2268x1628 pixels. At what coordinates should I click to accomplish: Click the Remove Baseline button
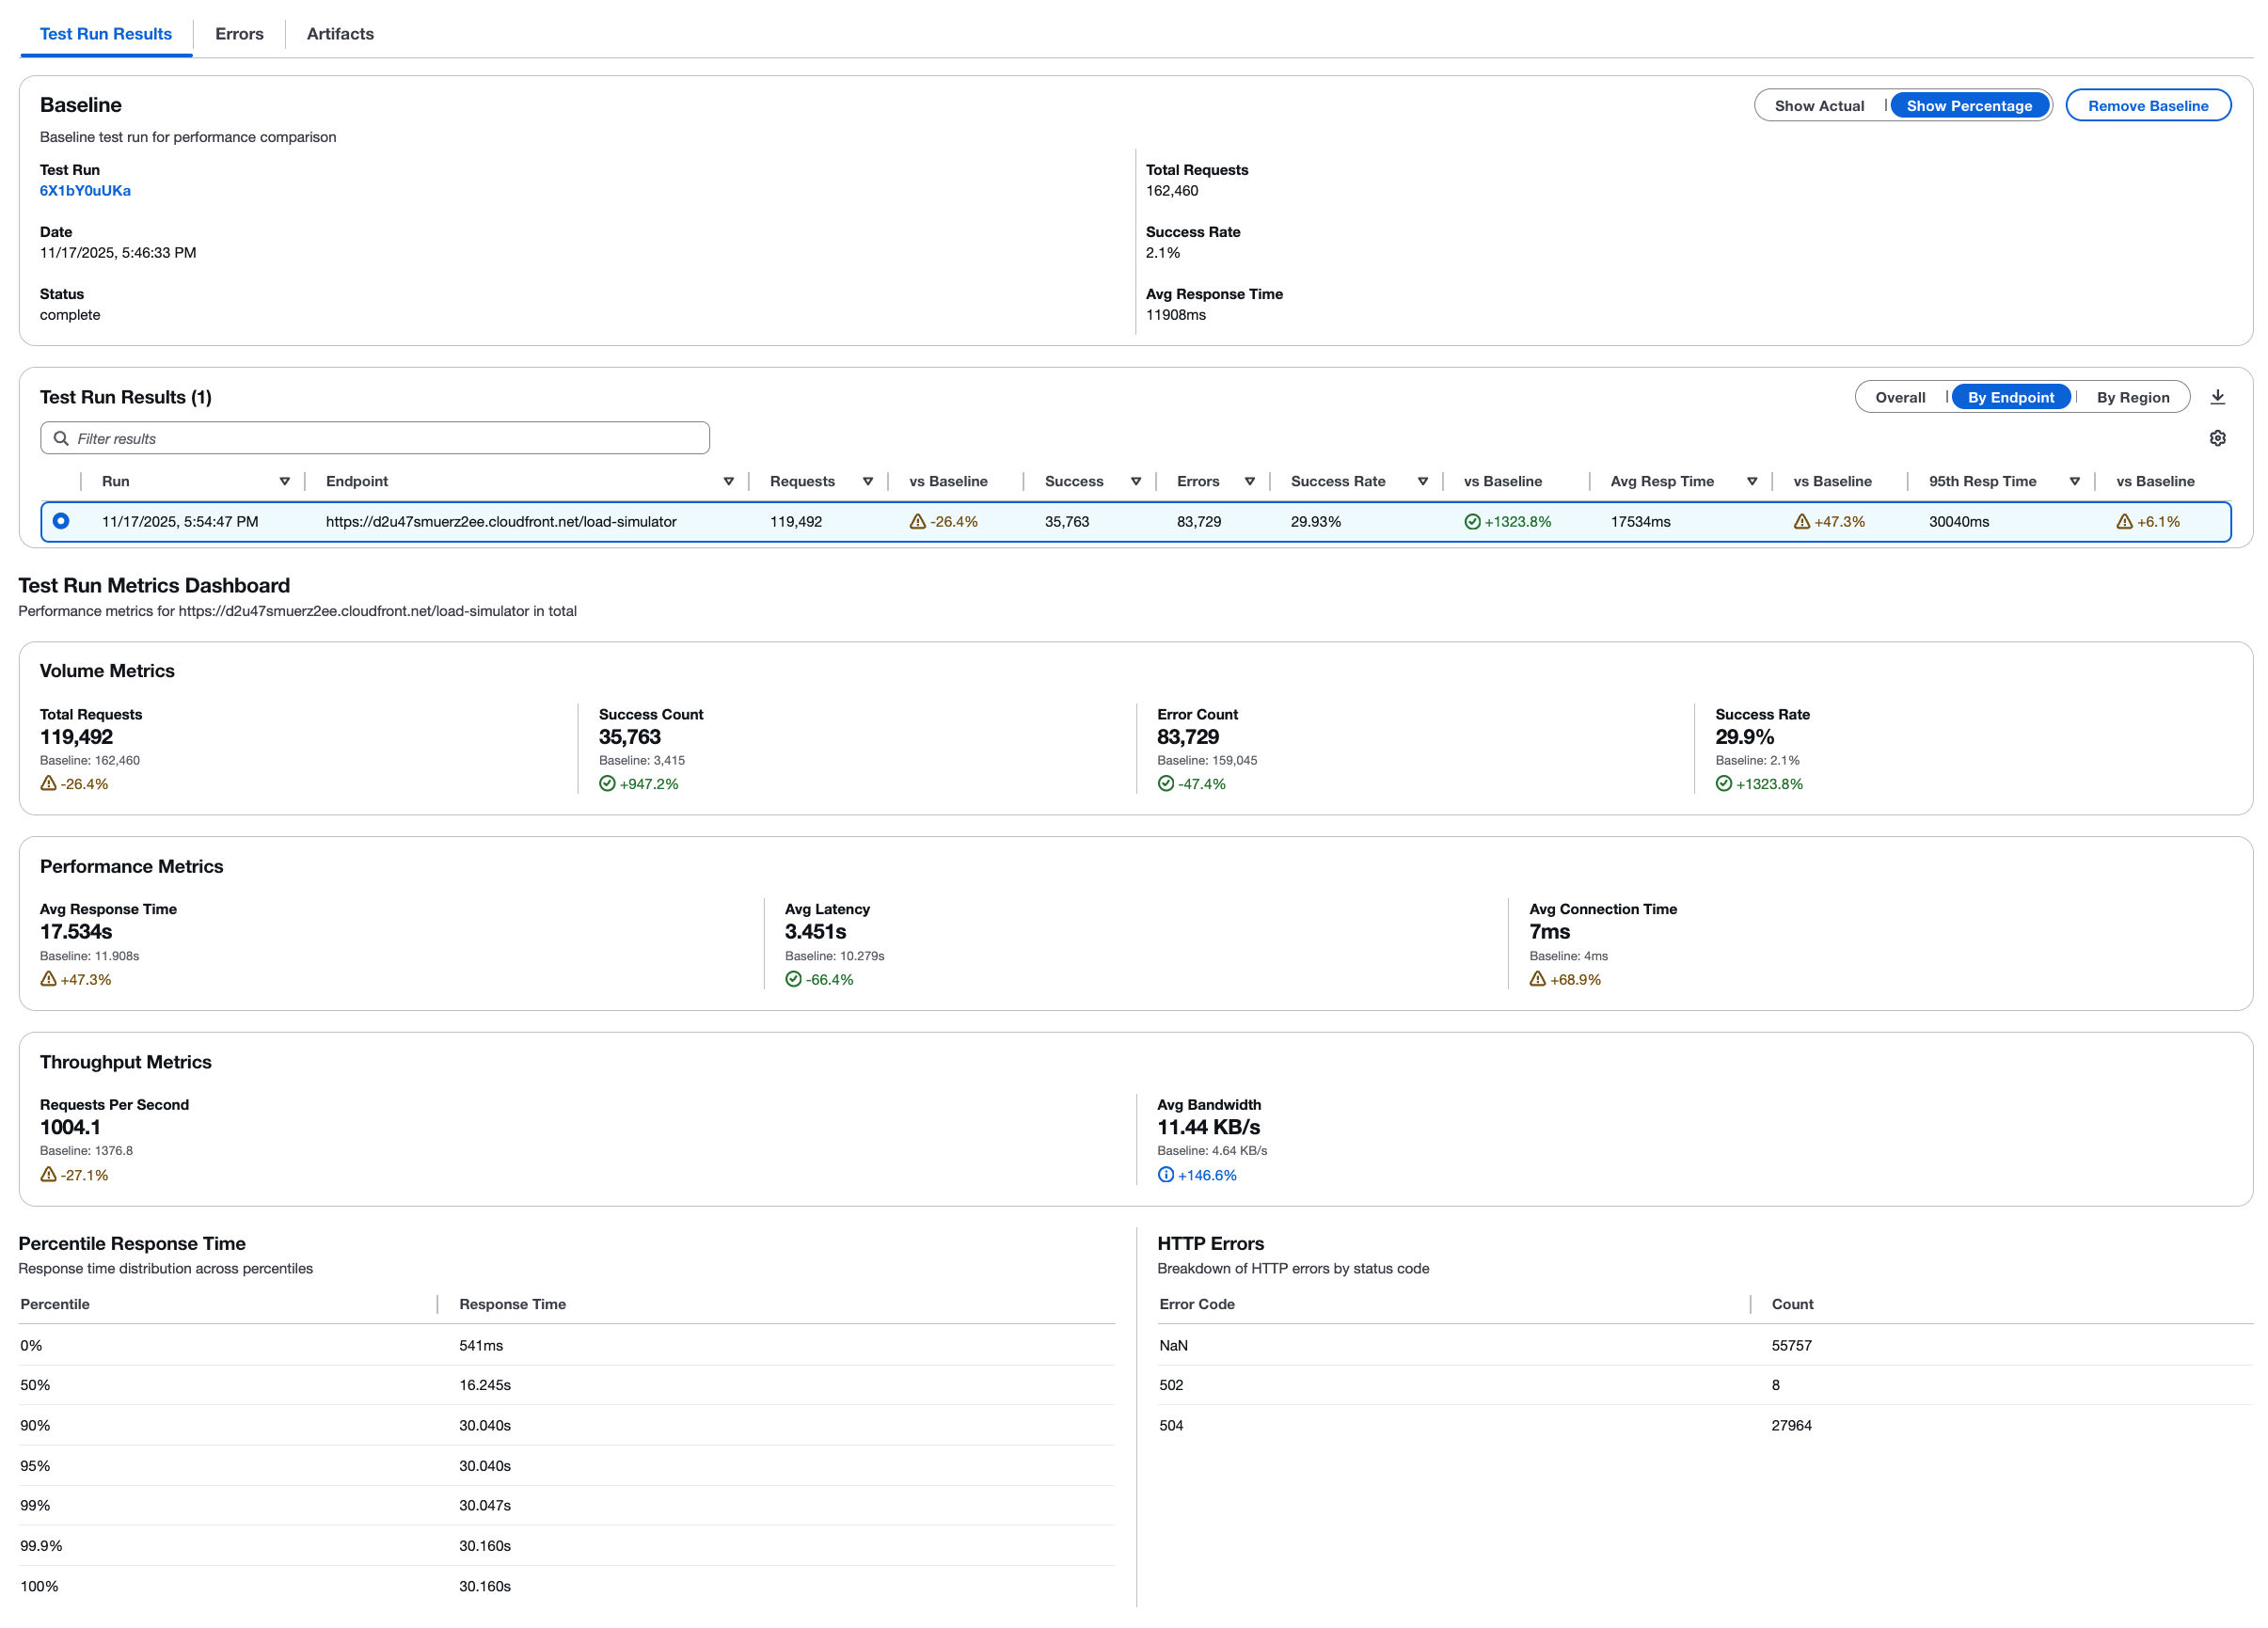tap(2148, 105)
